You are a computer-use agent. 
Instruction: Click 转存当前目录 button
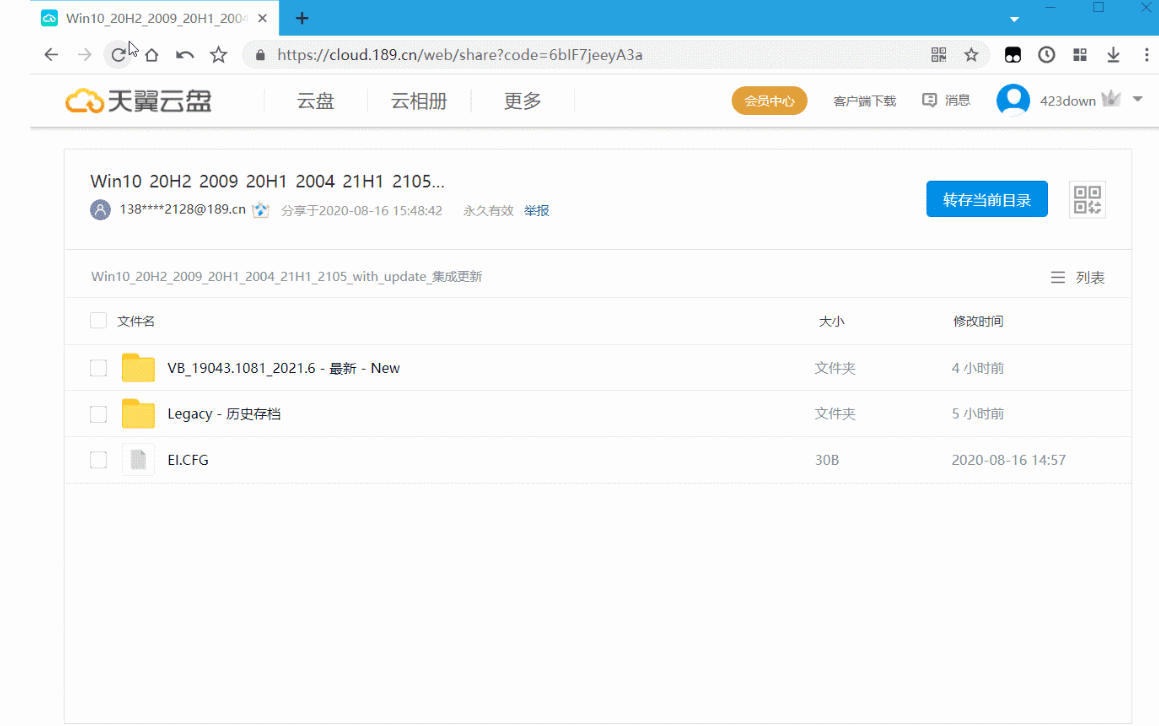987,199
